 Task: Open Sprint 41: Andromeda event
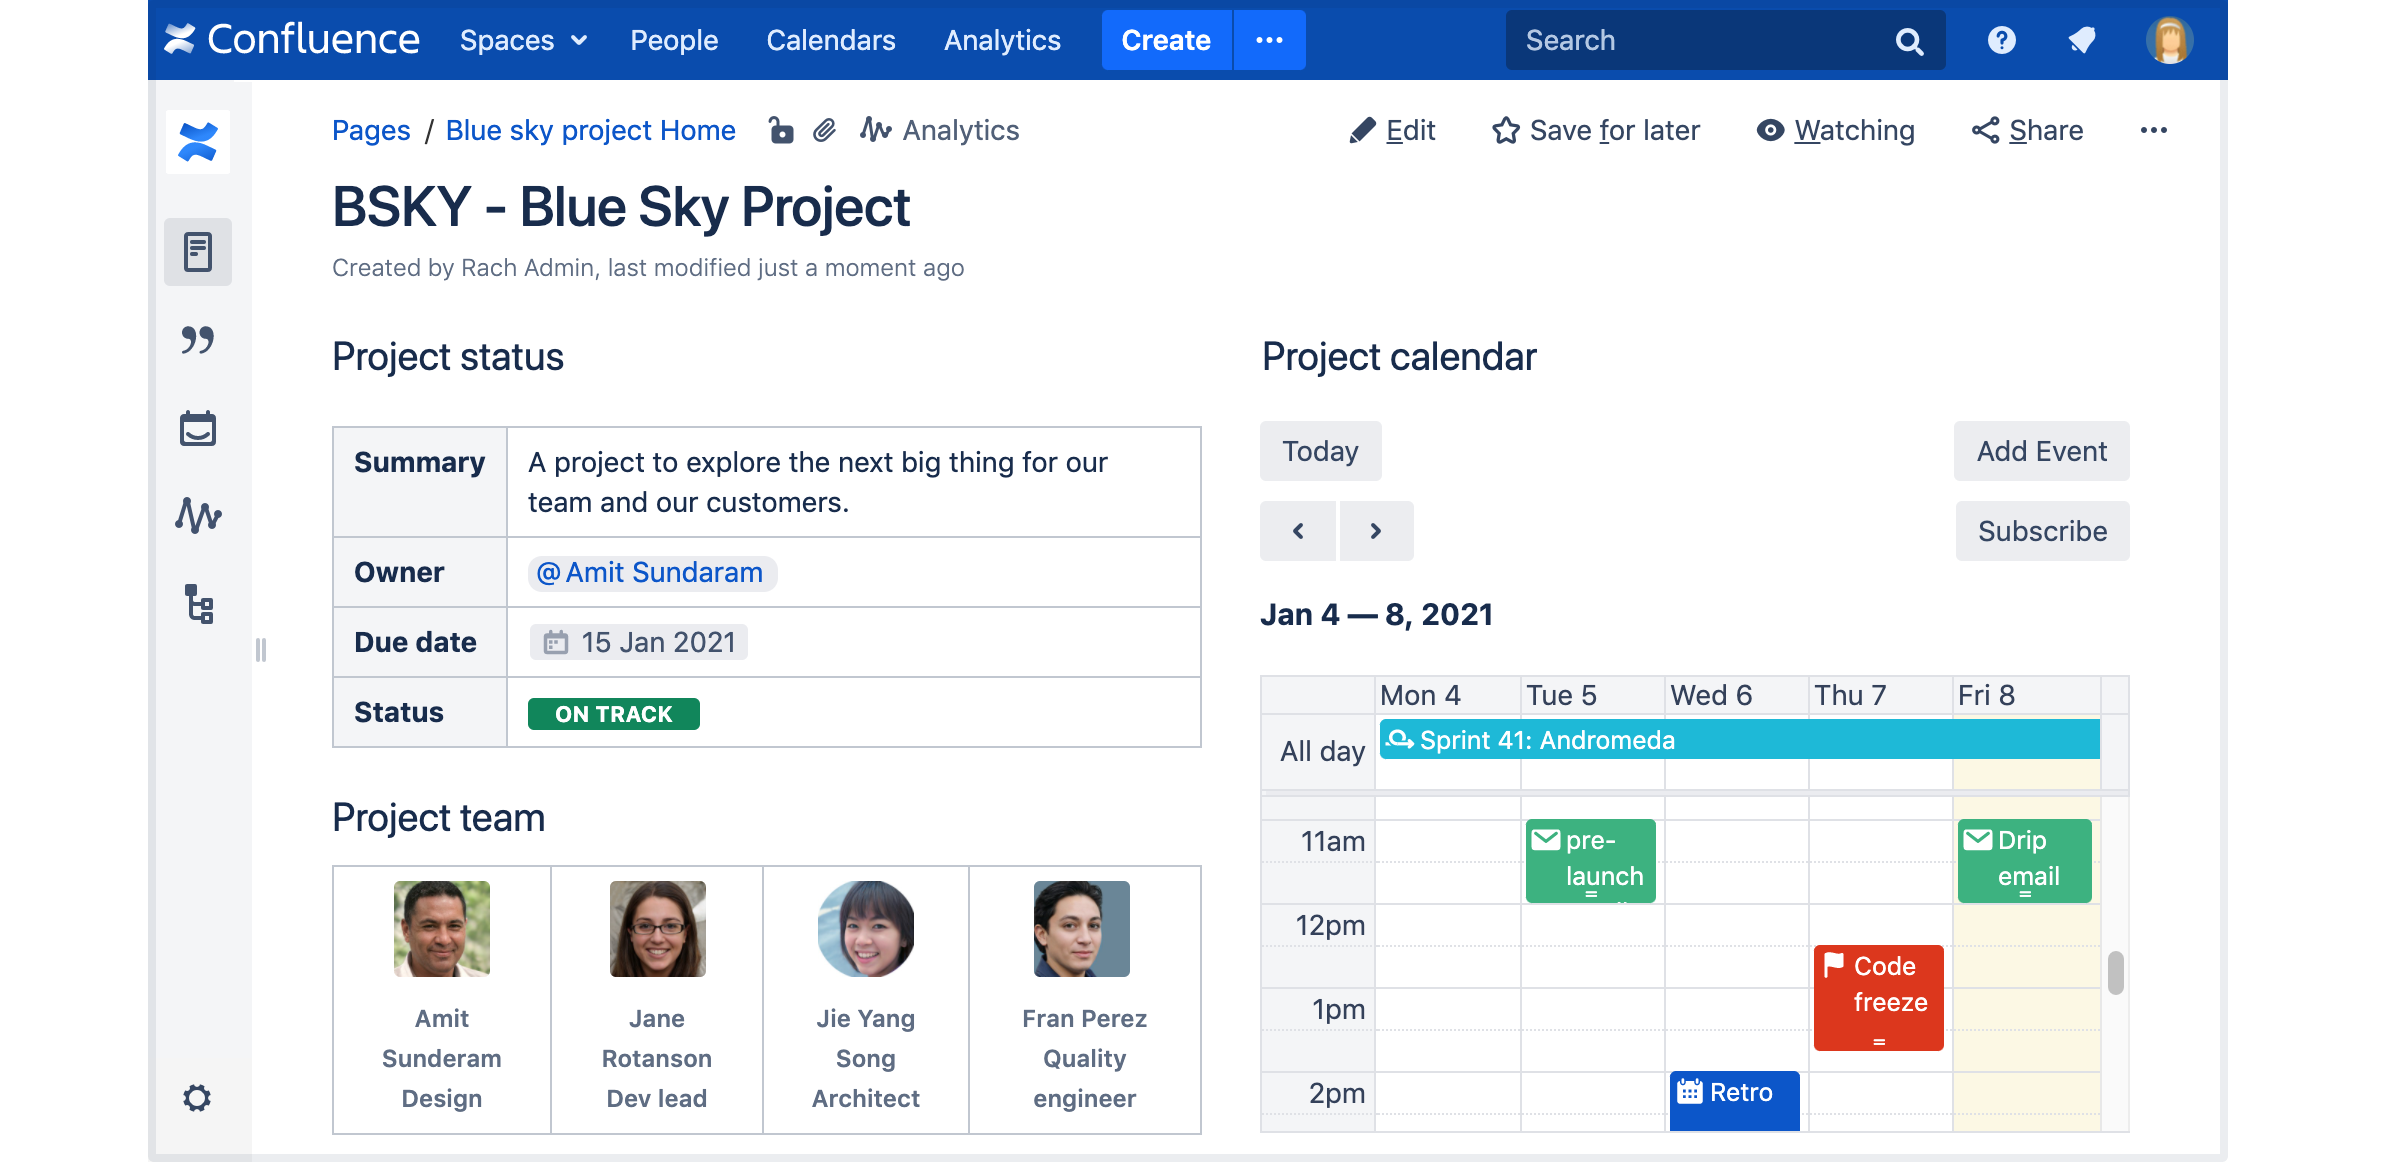tap(1740, 740)
